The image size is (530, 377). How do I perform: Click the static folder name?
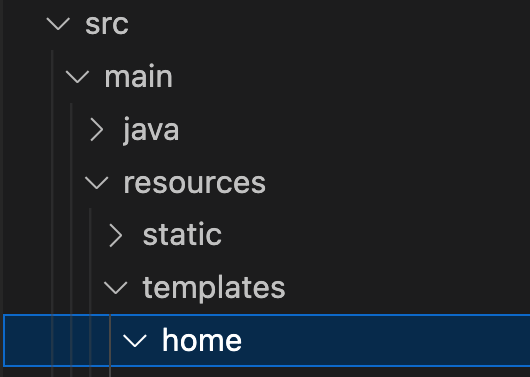point(182,234)
